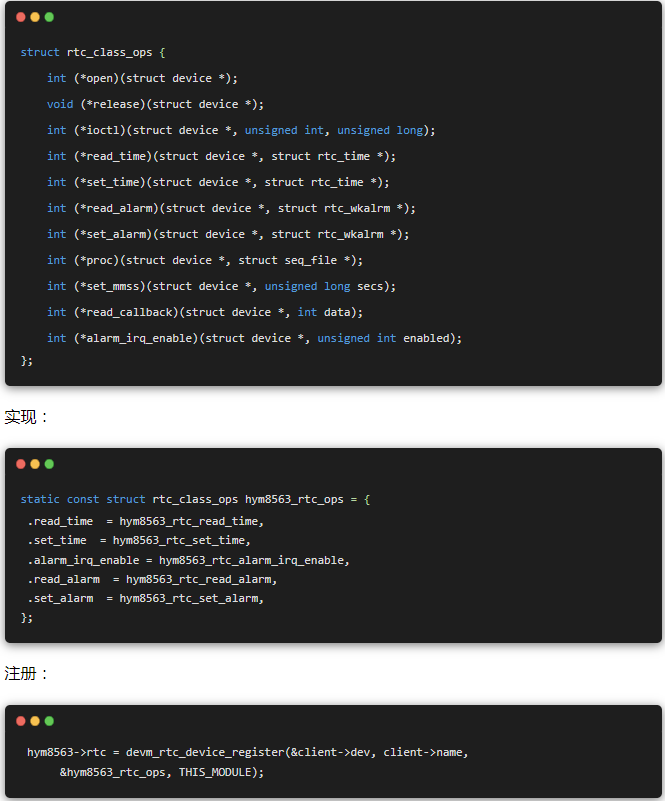
Task: Click the green dot in the hym8563_rtc_ops code block
Action: point(49,464)
